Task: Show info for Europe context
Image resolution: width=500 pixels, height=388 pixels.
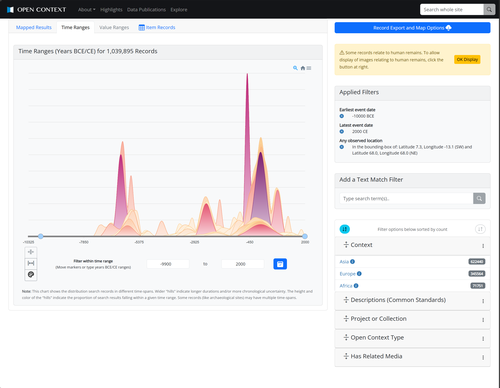Action: coord(359,274)
